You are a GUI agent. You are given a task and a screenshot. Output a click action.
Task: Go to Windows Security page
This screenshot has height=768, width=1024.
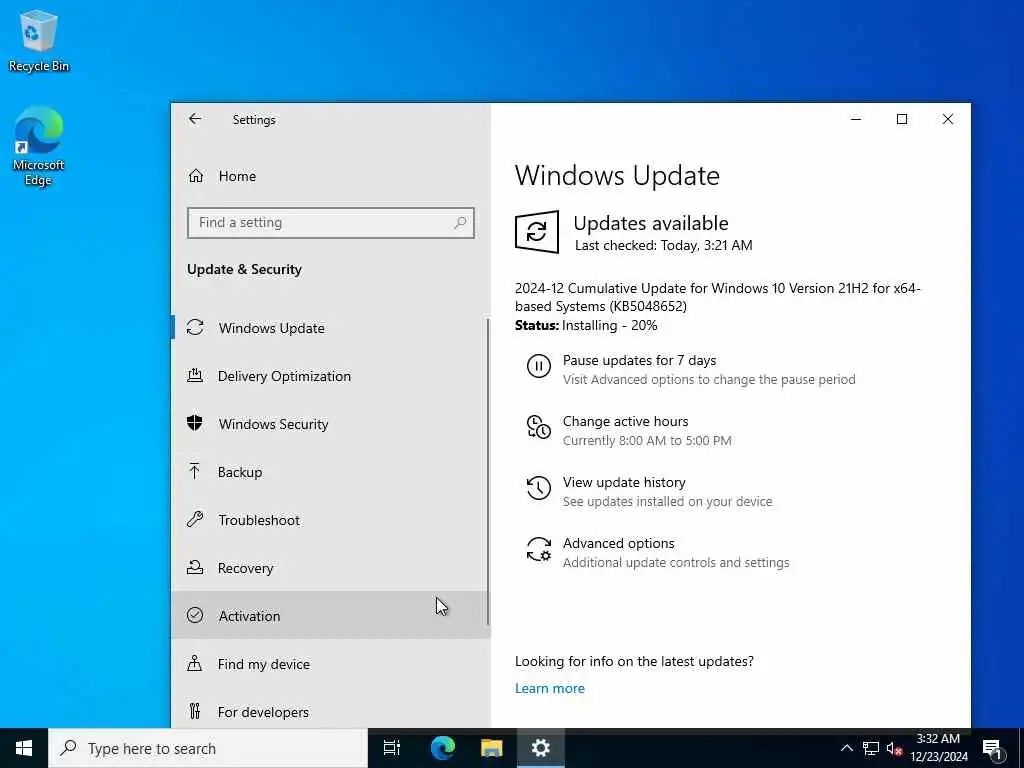330,424
